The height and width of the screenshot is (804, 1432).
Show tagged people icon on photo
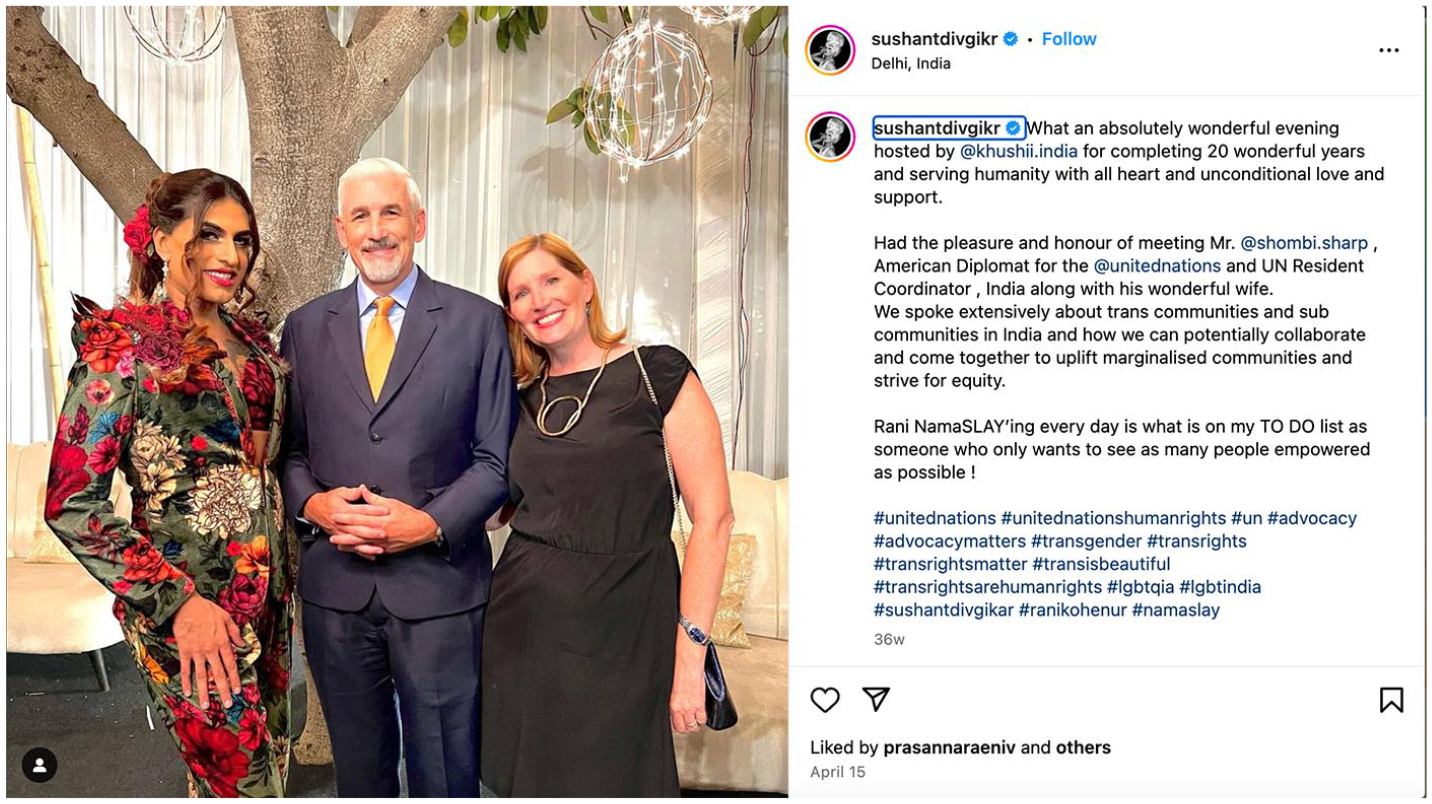point(39,765)
